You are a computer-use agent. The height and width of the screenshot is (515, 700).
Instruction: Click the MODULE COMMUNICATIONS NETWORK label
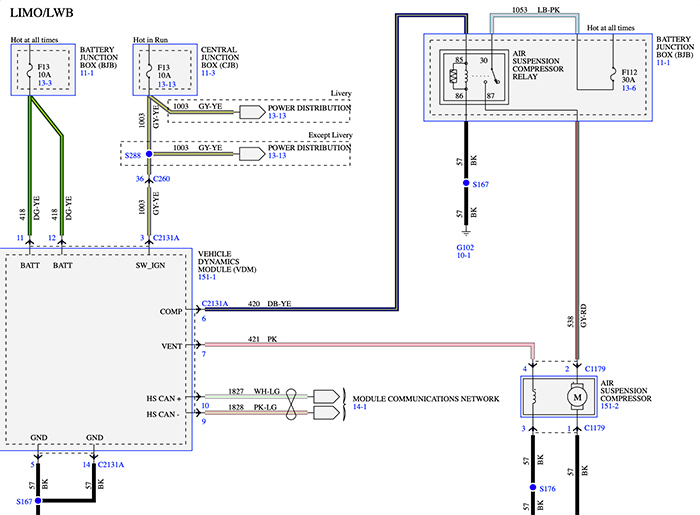426,399
